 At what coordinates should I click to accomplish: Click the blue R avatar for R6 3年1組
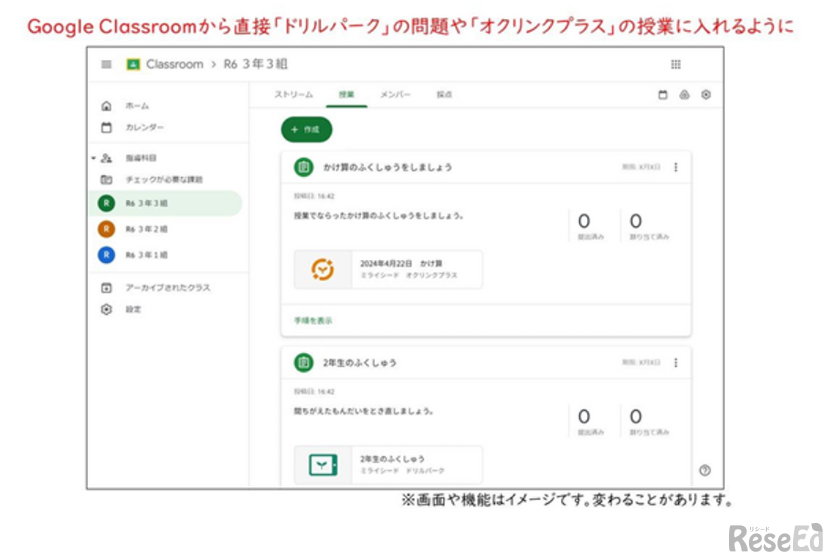106,255
